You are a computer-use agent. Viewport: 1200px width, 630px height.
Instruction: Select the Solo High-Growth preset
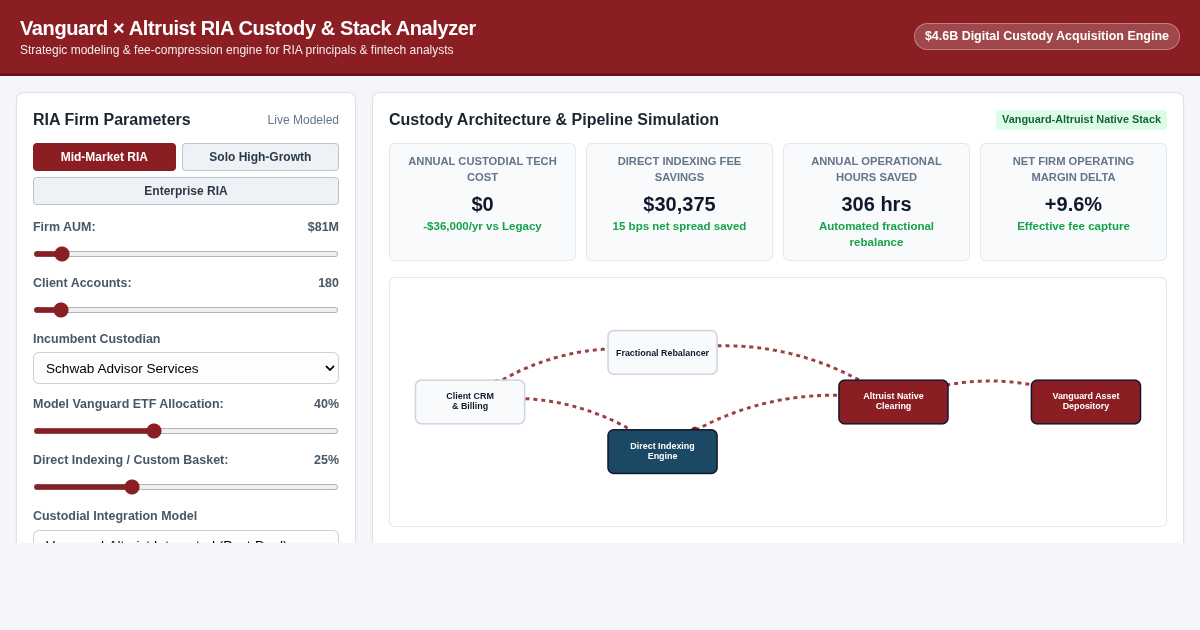point(260,157)
